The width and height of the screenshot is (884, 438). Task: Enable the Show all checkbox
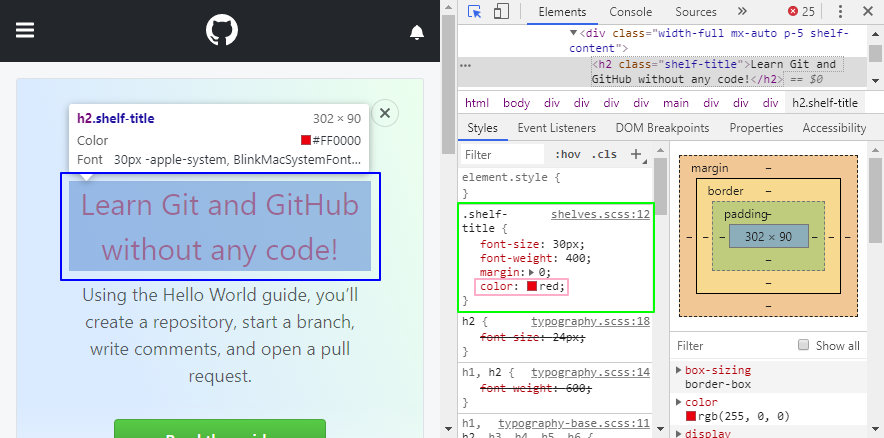point(804,345)
